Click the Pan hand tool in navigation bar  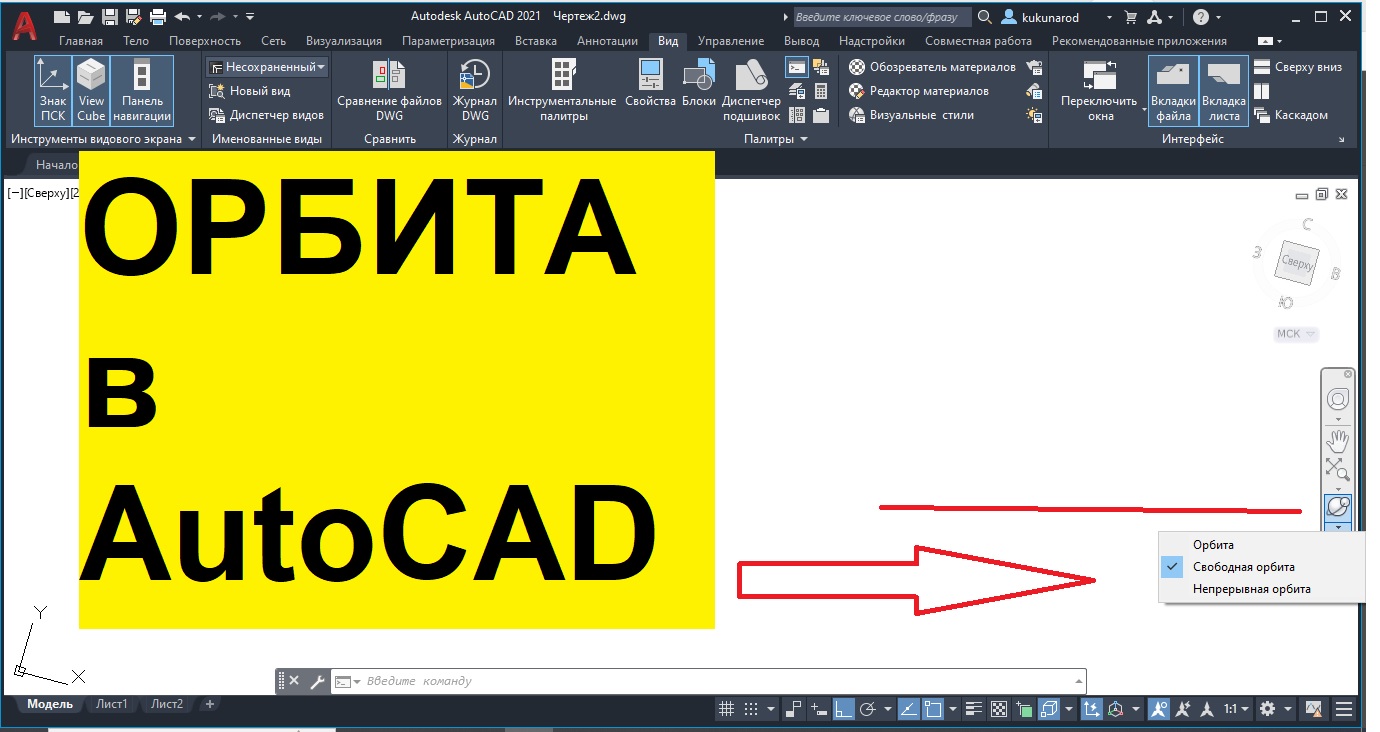(1337, 439)
